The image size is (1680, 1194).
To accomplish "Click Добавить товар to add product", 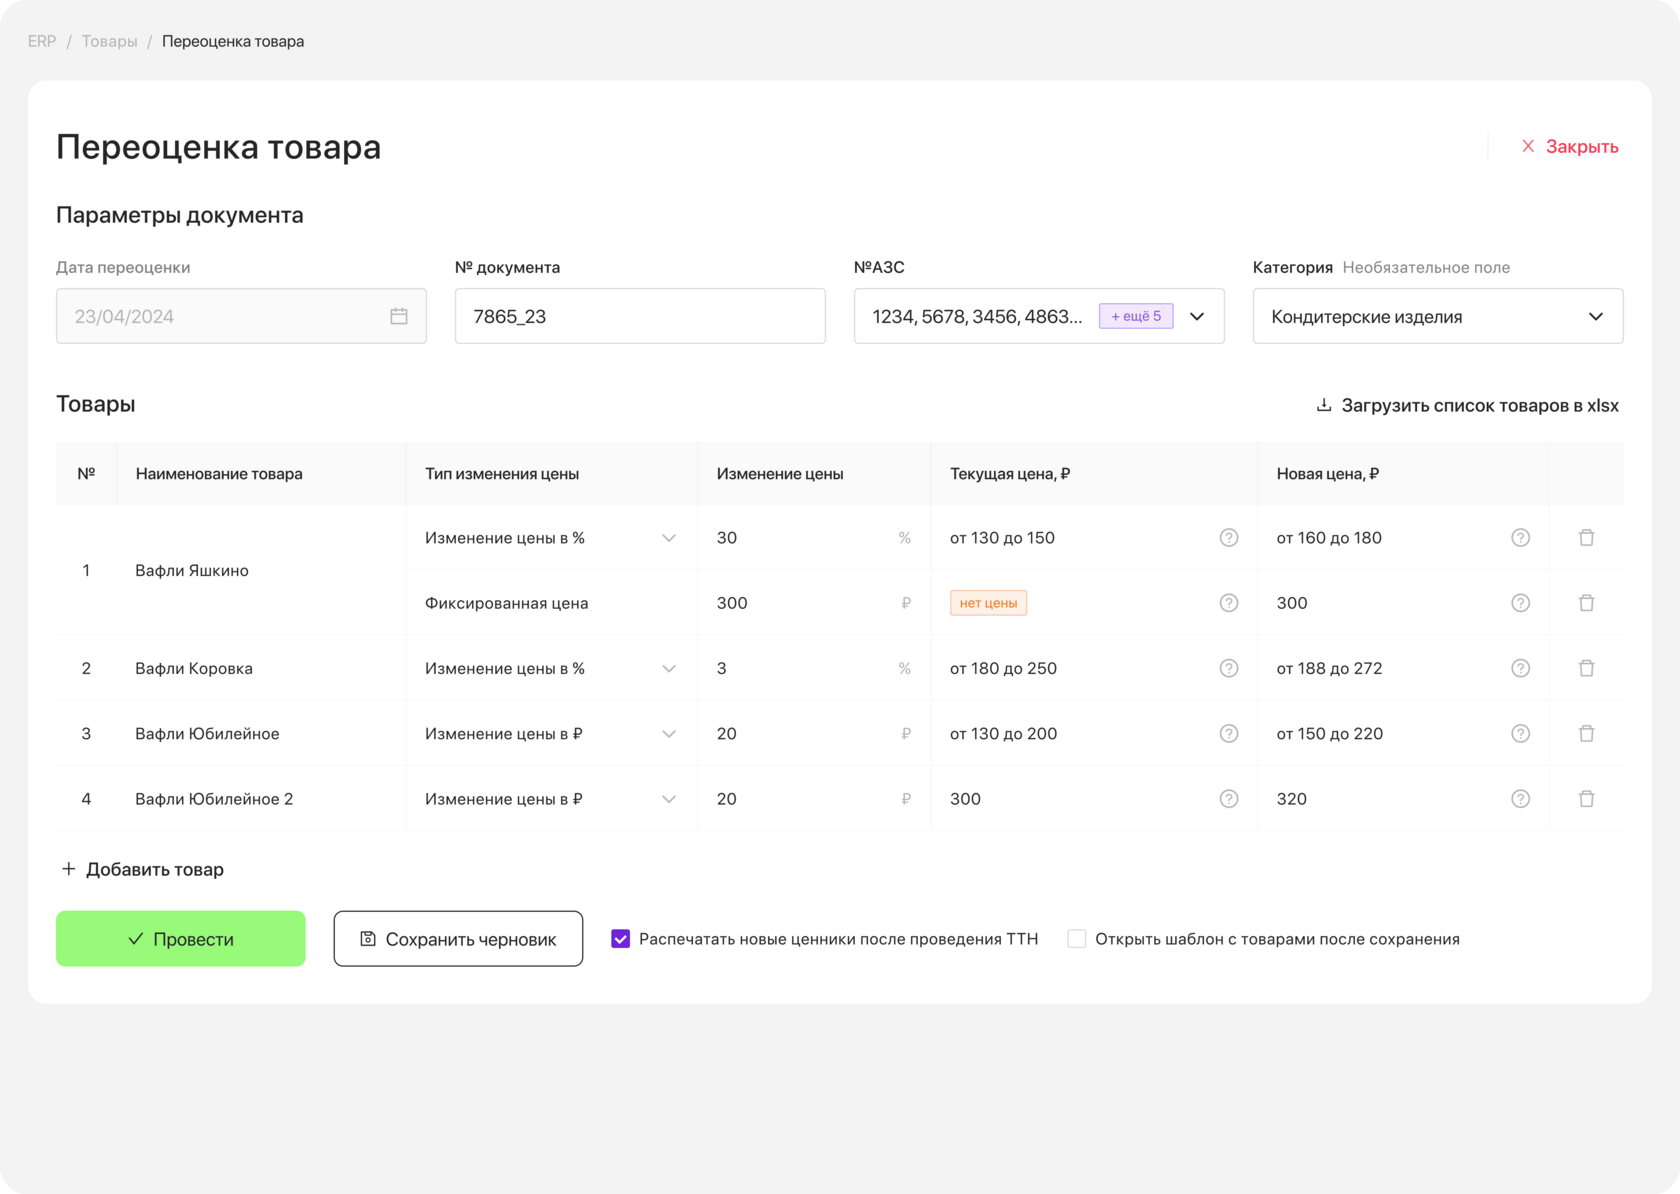I will (142, 869).
